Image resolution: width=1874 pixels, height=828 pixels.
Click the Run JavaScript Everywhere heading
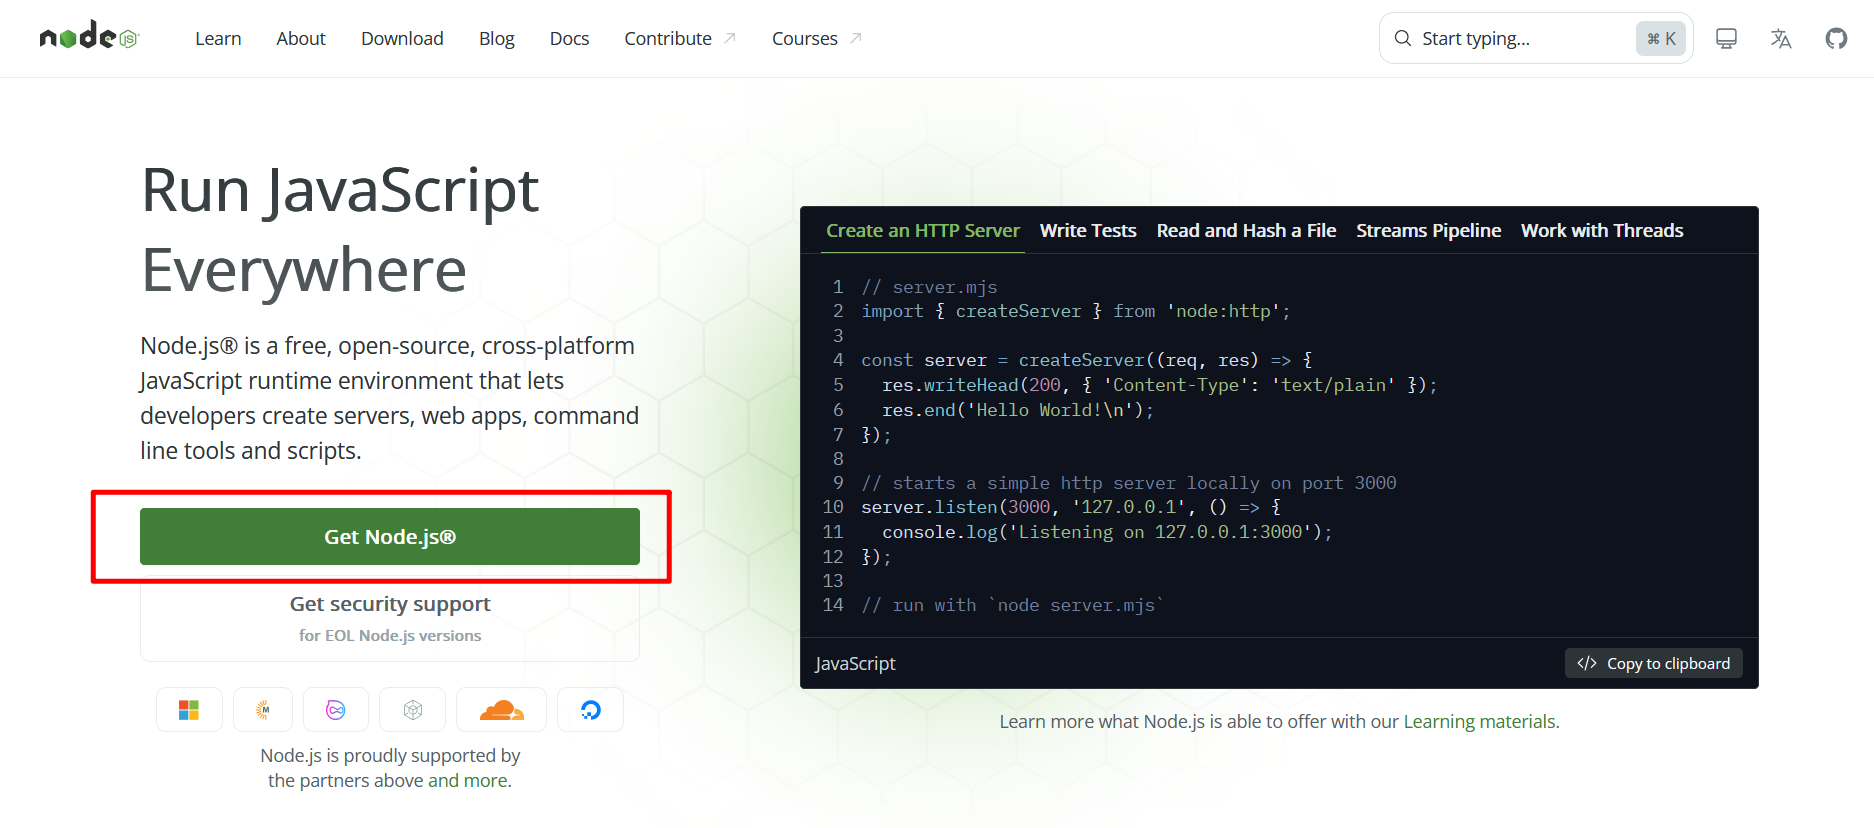(340, 230)
